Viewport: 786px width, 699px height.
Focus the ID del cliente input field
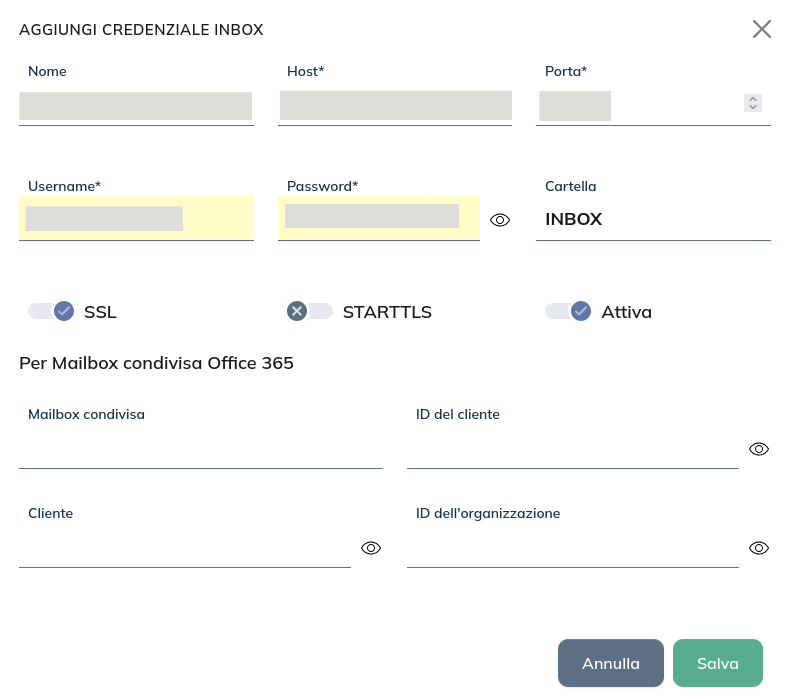[x=572, y=449]
